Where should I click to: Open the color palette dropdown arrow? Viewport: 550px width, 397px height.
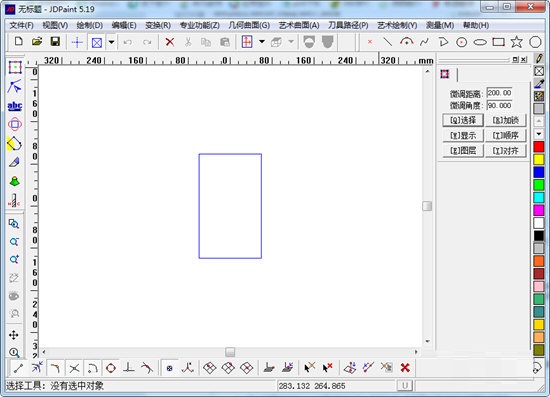(539, 134)
